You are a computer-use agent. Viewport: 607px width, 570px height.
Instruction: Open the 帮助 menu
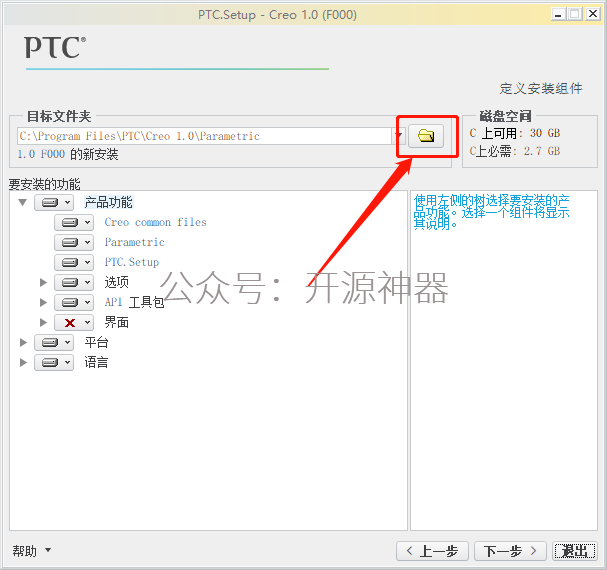point(31,551)
